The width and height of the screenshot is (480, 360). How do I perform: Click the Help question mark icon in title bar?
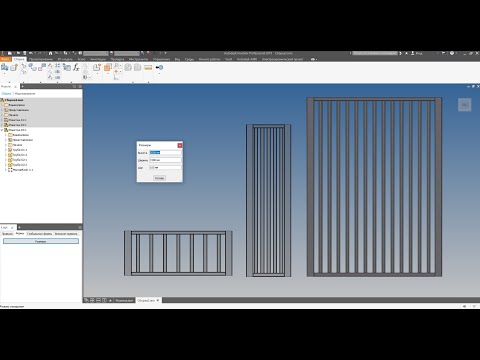[452, 53]
